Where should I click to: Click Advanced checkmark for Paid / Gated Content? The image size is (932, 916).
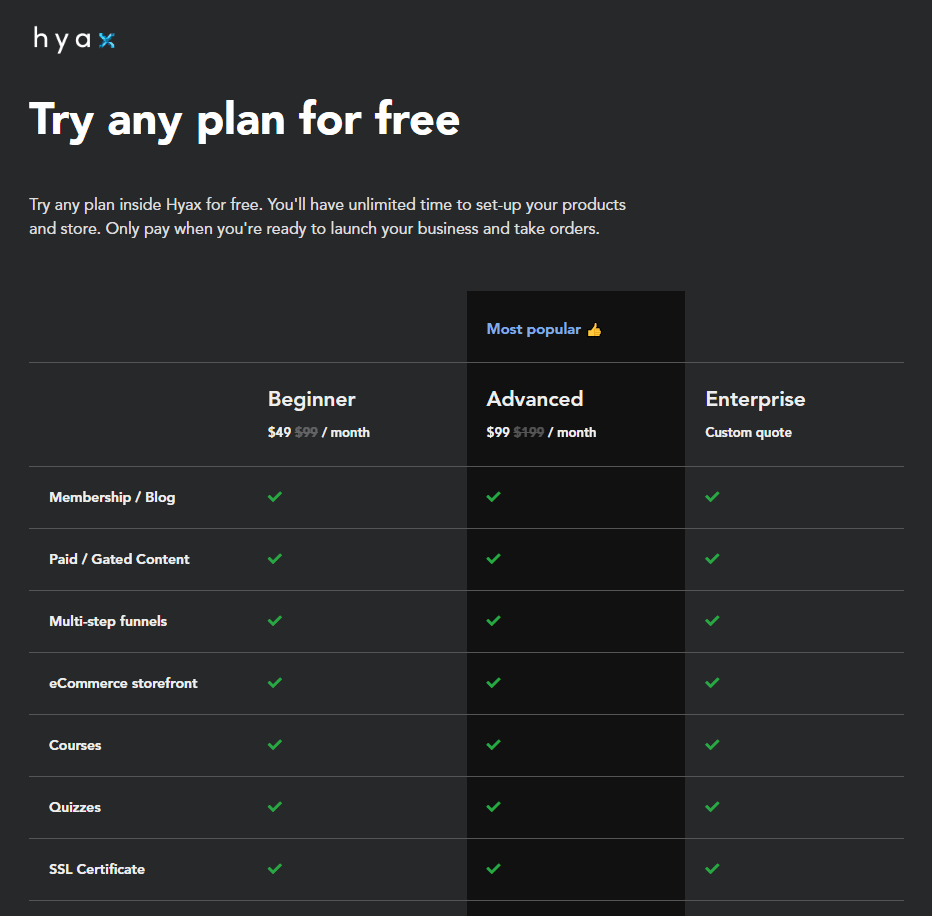click(493, 559)
